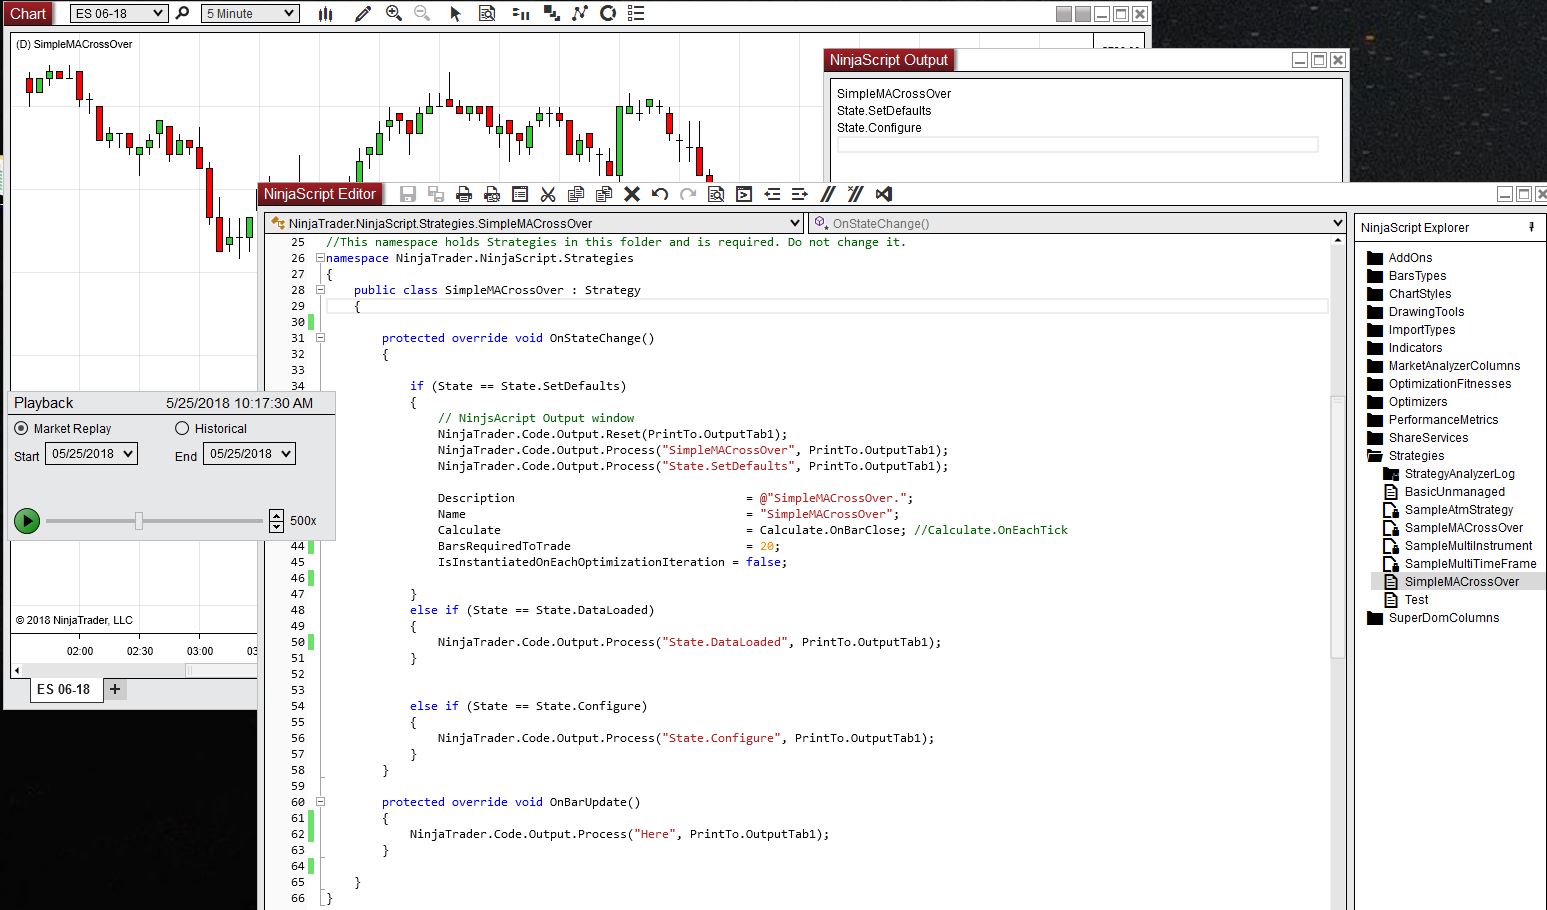Image resolution: width=1547 pixels, height=910 pixels.
Task: Click the chart Zoom In magnifier
Action: (x=394, y=13)
